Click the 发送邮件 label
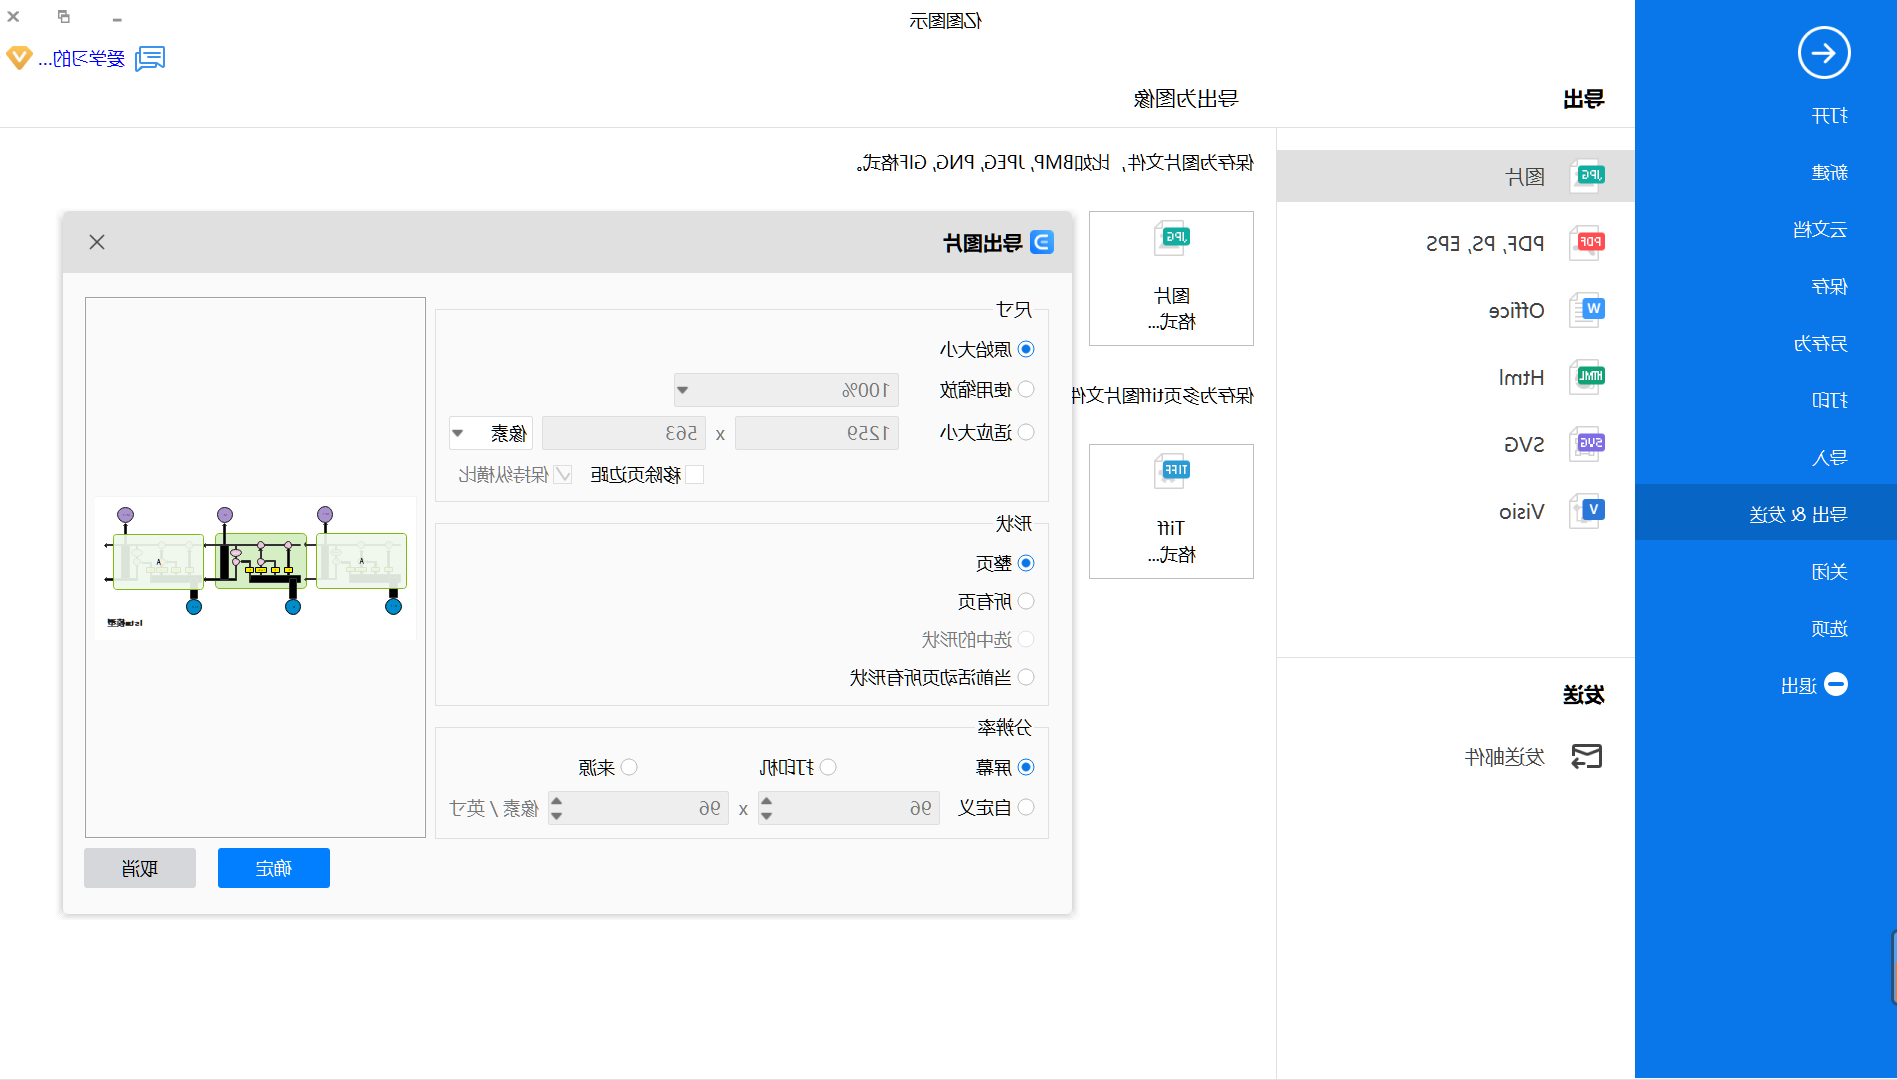 click(x=1504, y=757)
